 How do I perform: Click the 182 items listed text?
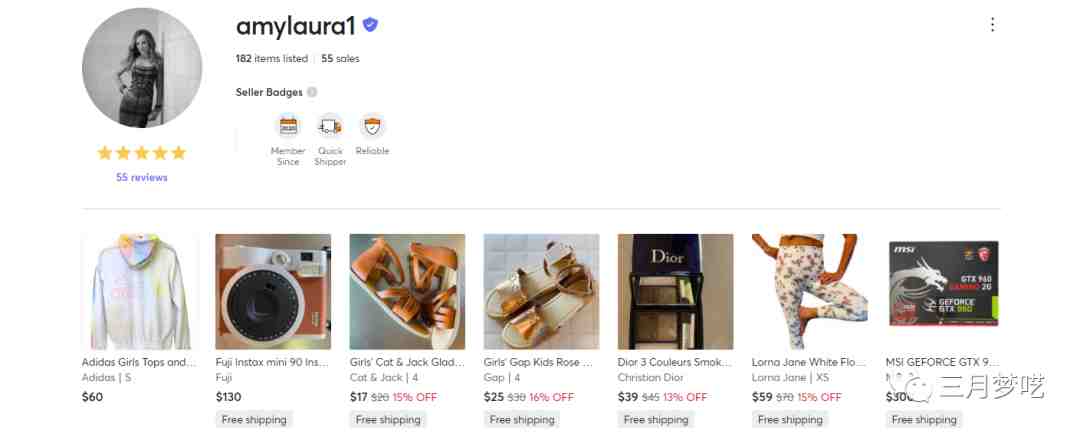pyautogui.click(x=271, y=59)
